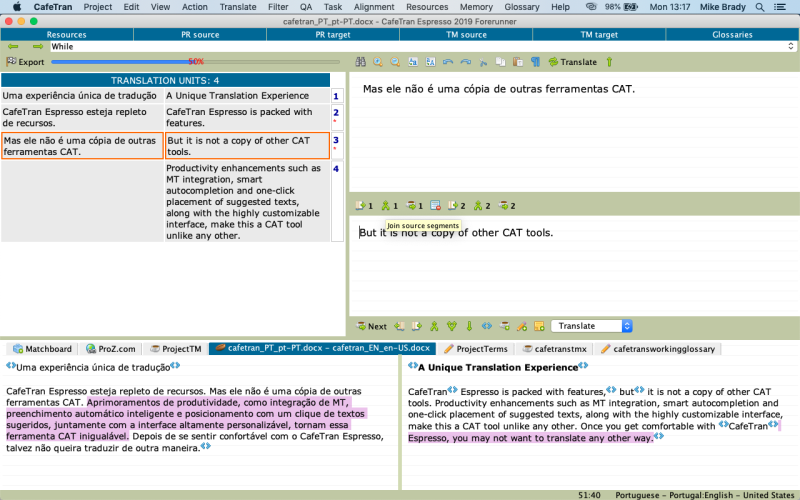Open the Memory menu
This screenshot has width=800, height=500.
(476, 7)
